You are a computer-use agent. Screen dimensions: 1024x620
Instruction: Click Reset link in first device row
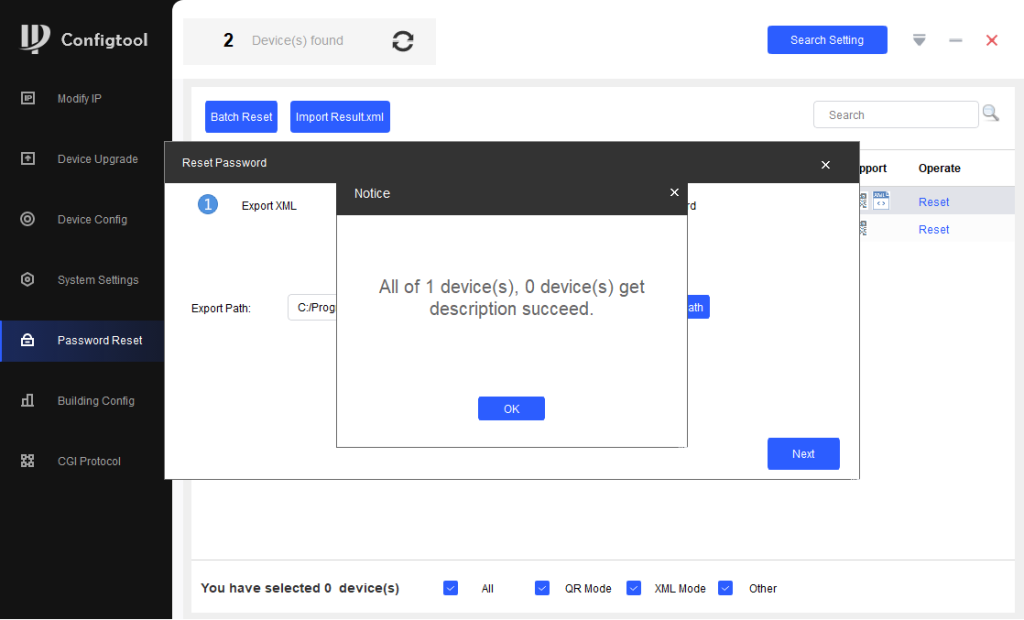[933, 202]
